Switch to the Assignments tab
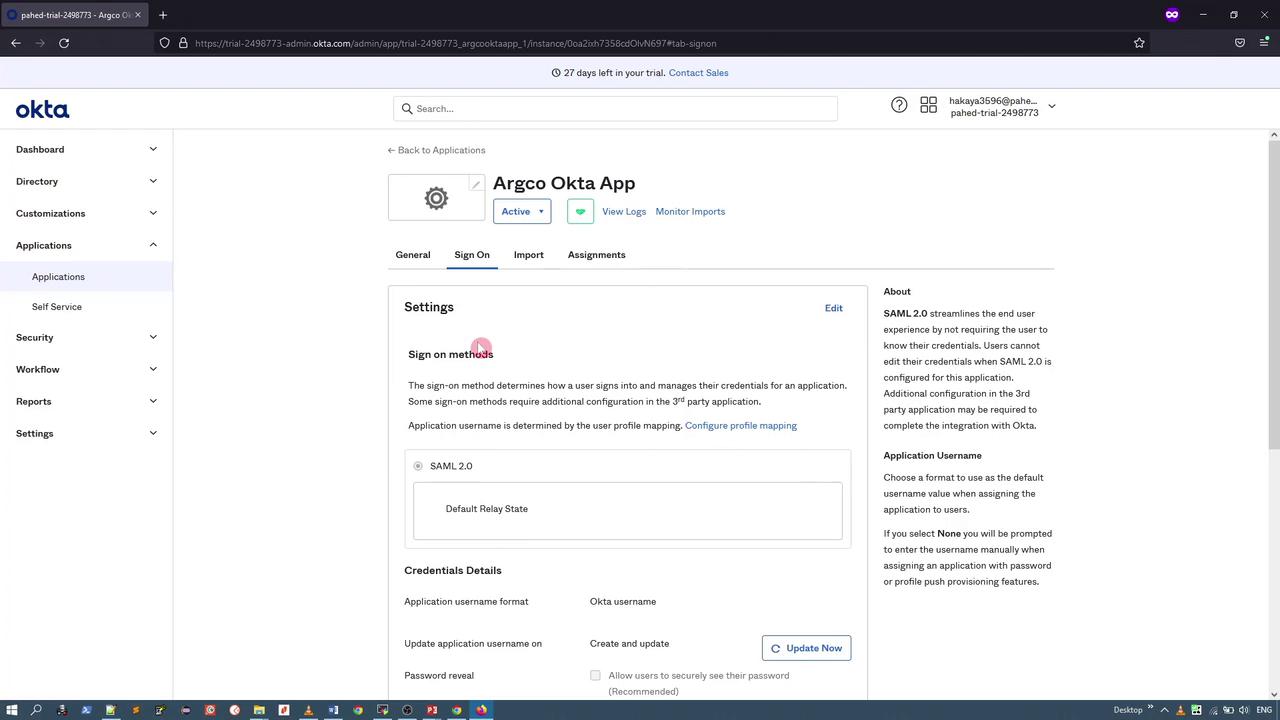This screenshot has height=720, width=1280. 596,255
